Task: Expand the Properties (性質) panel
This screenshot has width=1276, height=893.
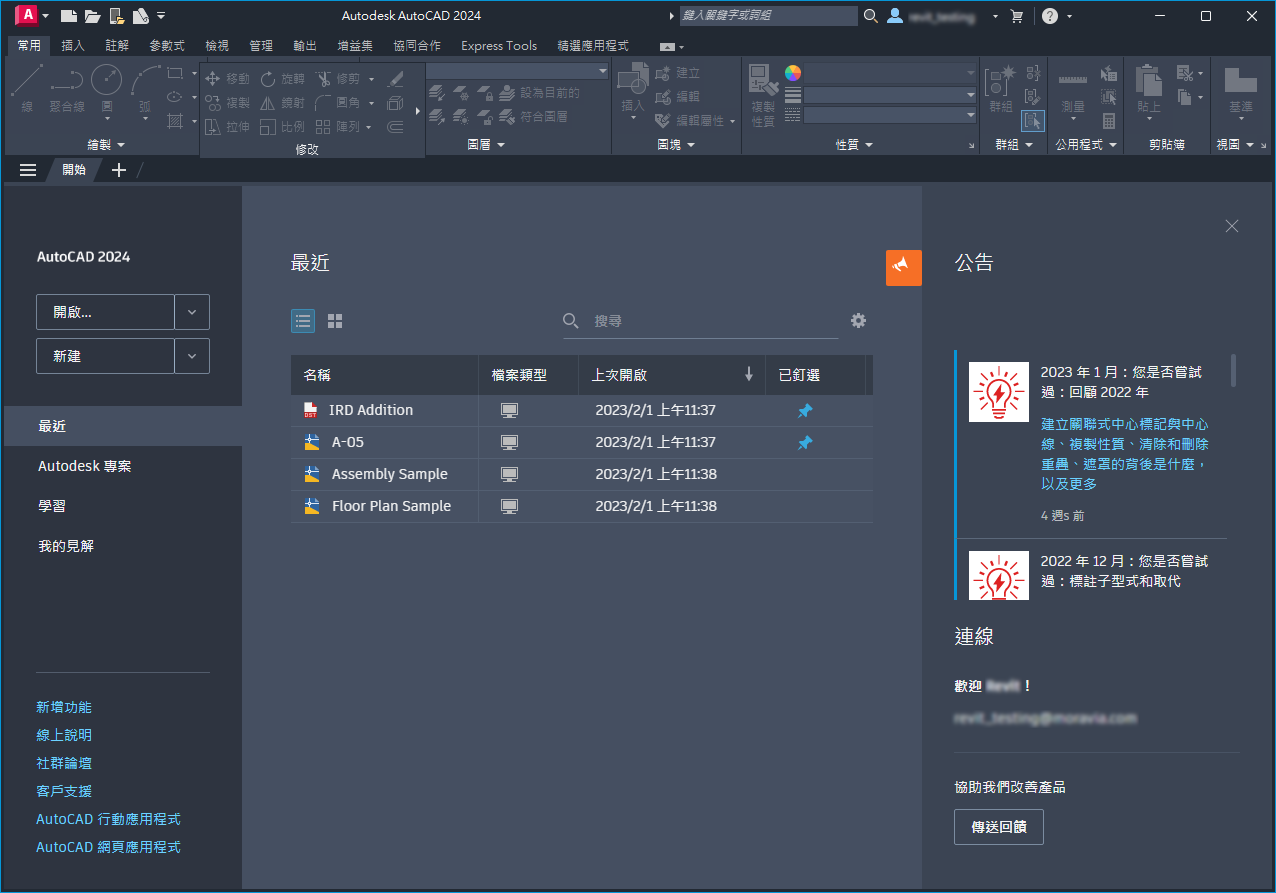Action: (x=854, y=145)
